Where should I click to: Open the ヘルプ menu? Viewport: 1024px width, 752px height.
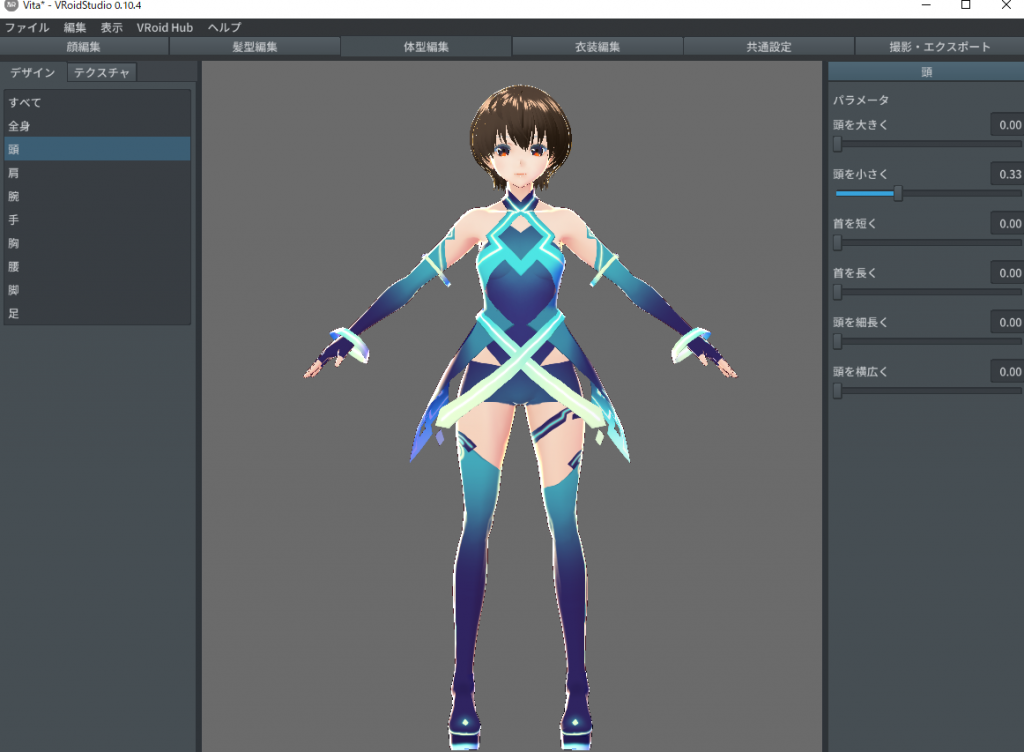[x=224, y=28]
